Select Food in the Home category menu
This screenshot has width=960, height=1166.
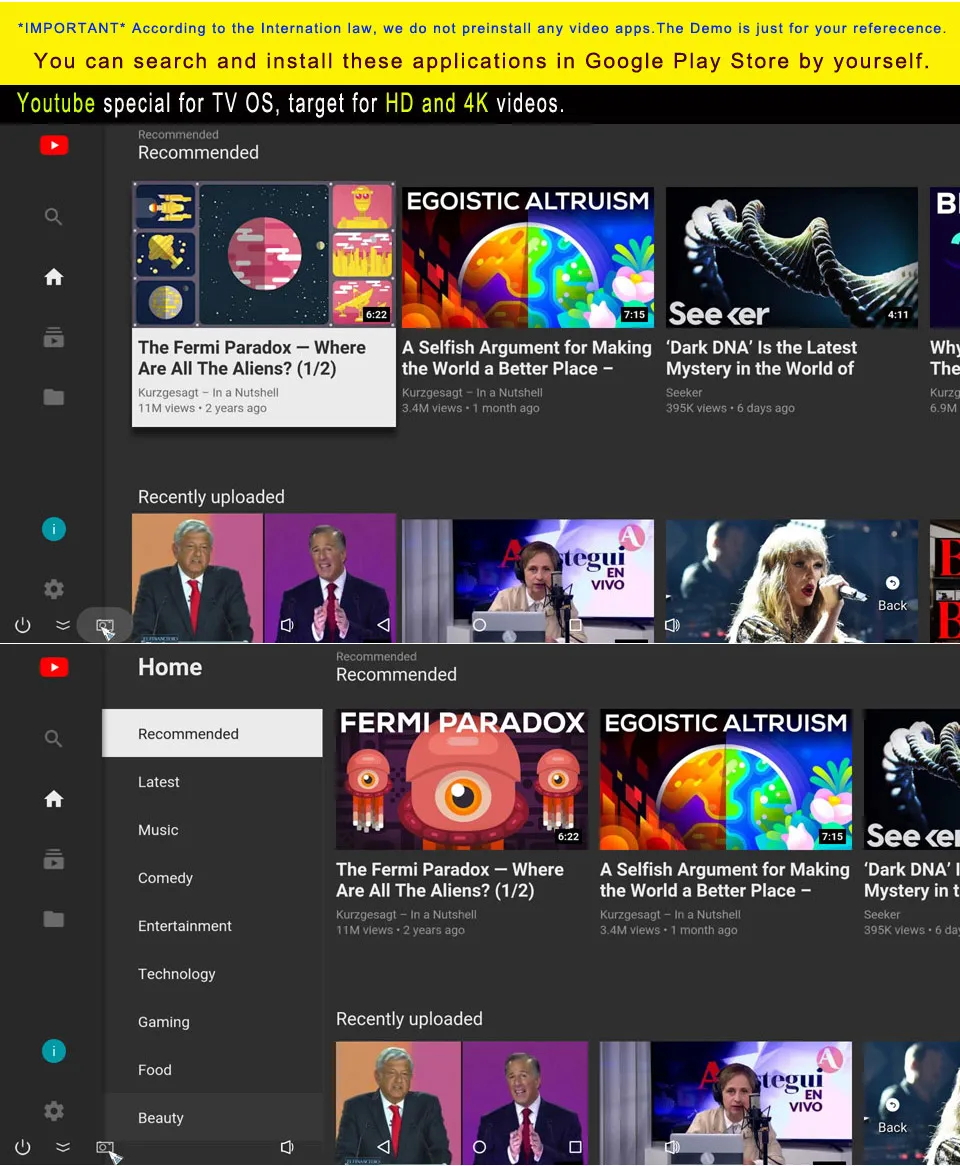[x=212, y=1070]
